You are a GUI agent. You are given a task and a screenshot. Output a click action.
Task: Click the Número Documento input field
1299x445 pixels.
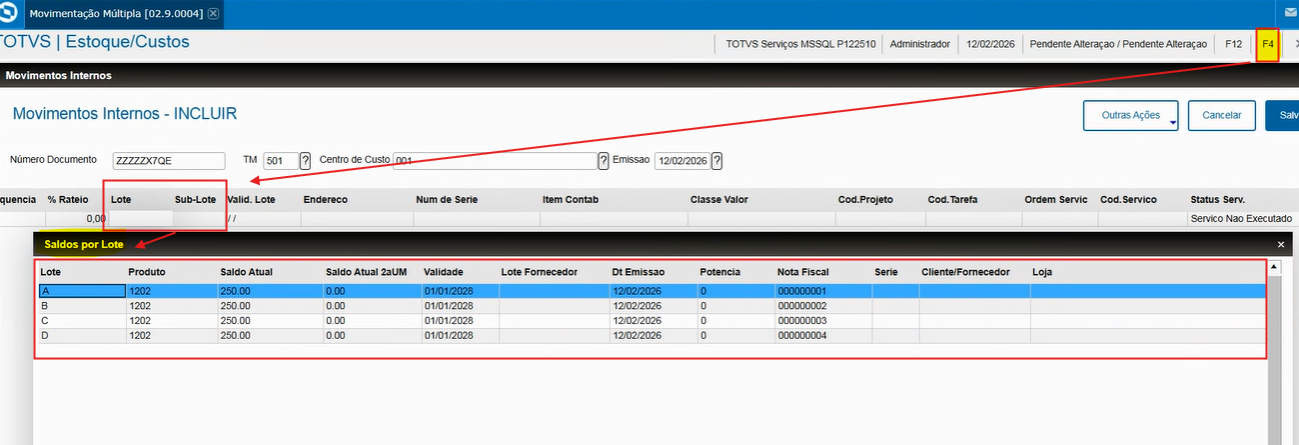tap(169, 161)
